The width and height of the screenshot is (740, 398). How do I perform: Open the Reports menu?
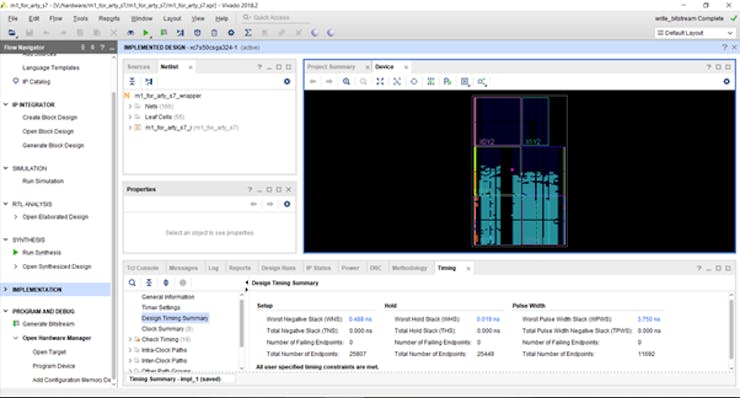(109, 18)
